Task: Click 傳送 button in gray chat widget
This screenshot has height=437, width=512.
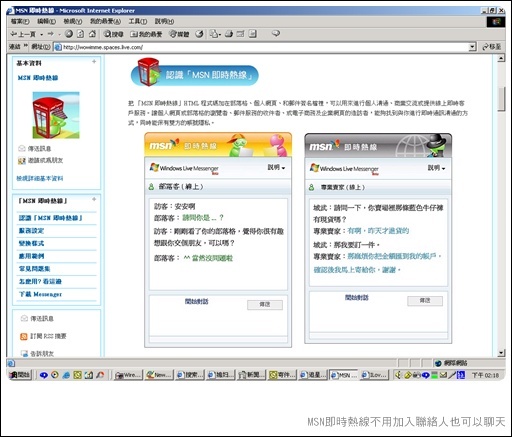Action: coord(425,301)
